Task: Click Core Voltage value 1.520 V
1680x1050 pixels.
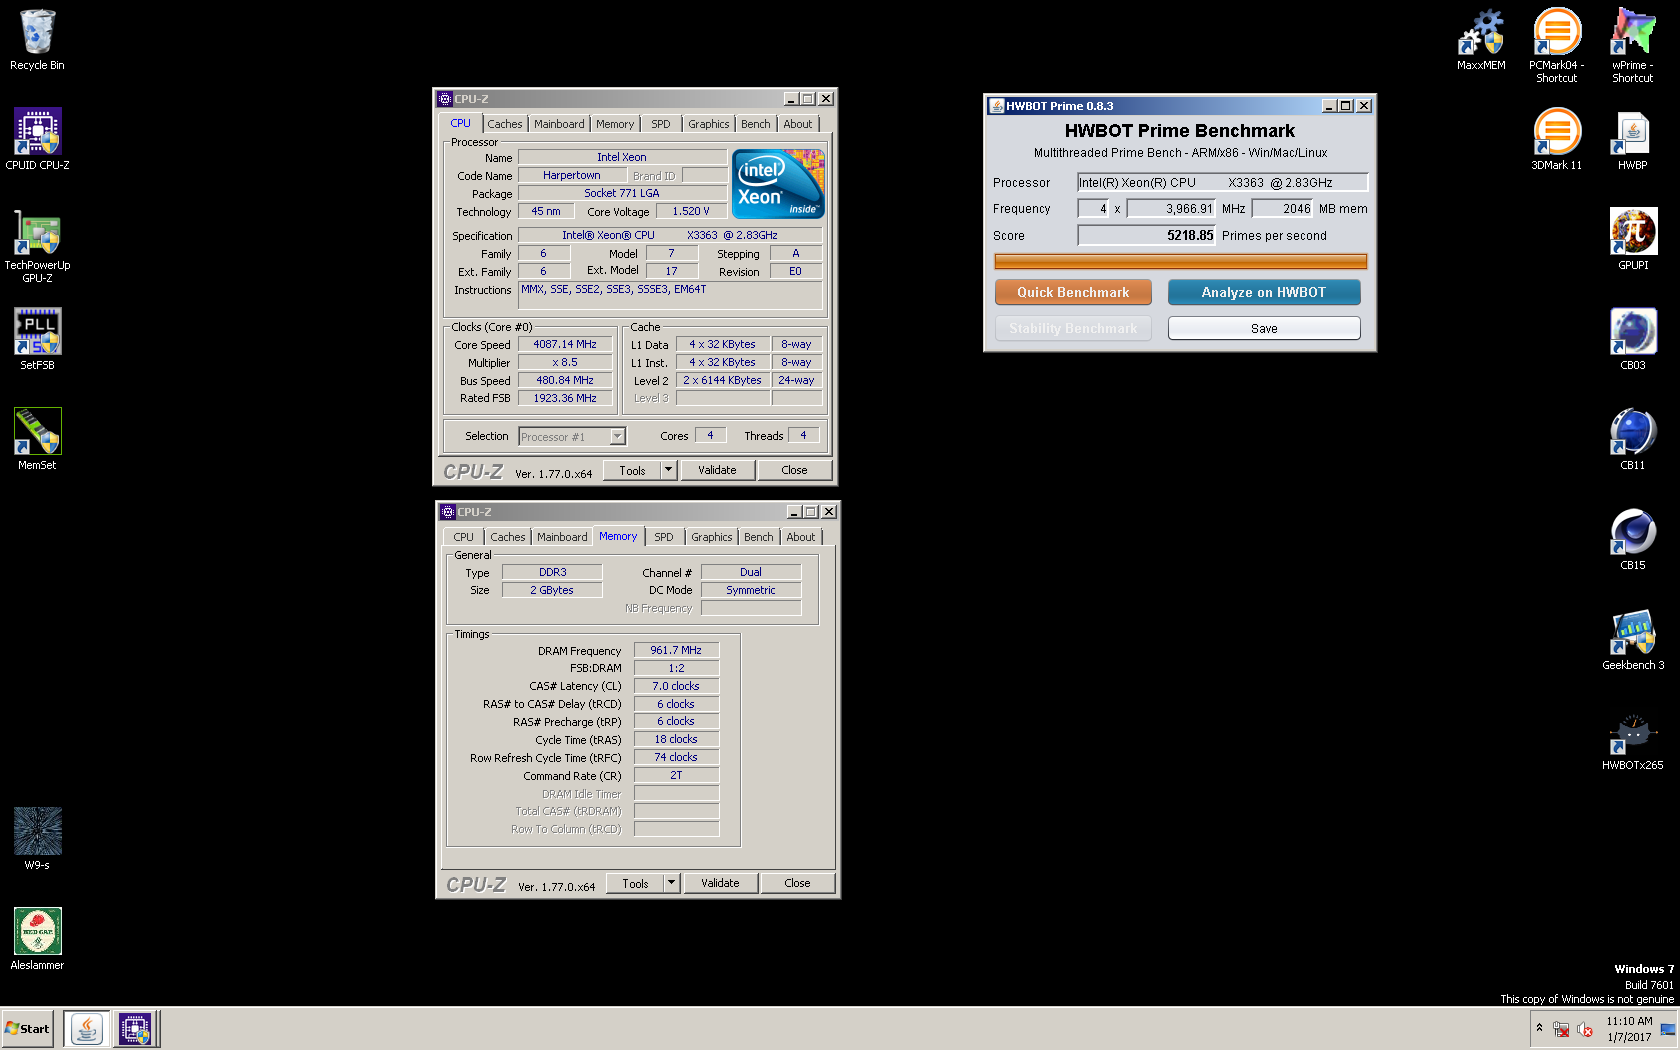Action: pos(691,211)
